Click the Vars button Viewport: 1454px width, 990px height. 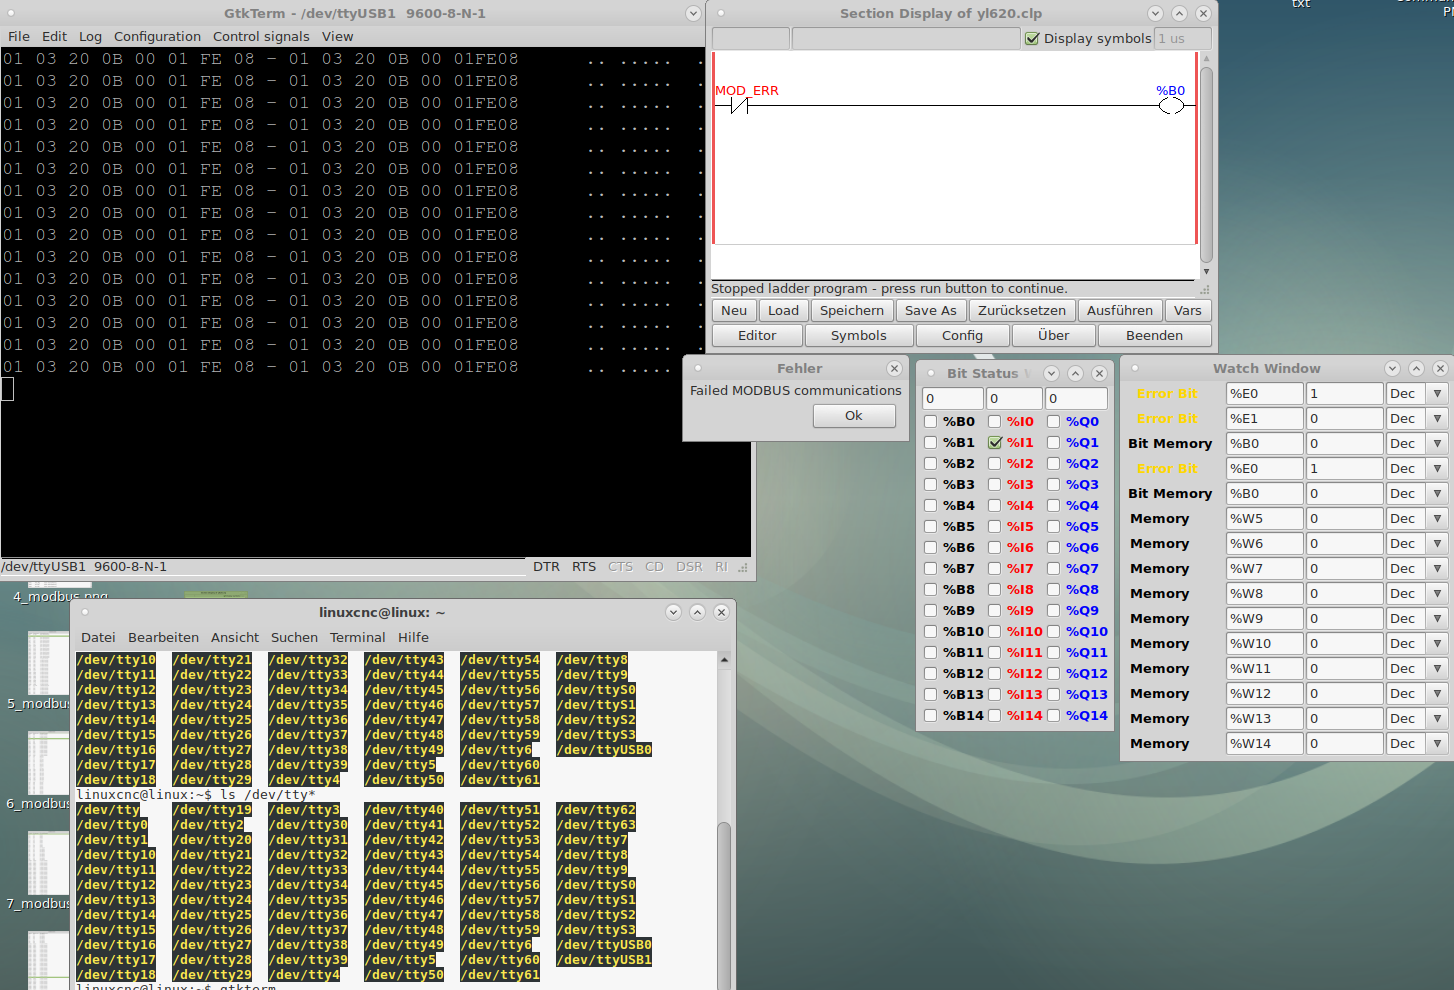point(1188,311)
